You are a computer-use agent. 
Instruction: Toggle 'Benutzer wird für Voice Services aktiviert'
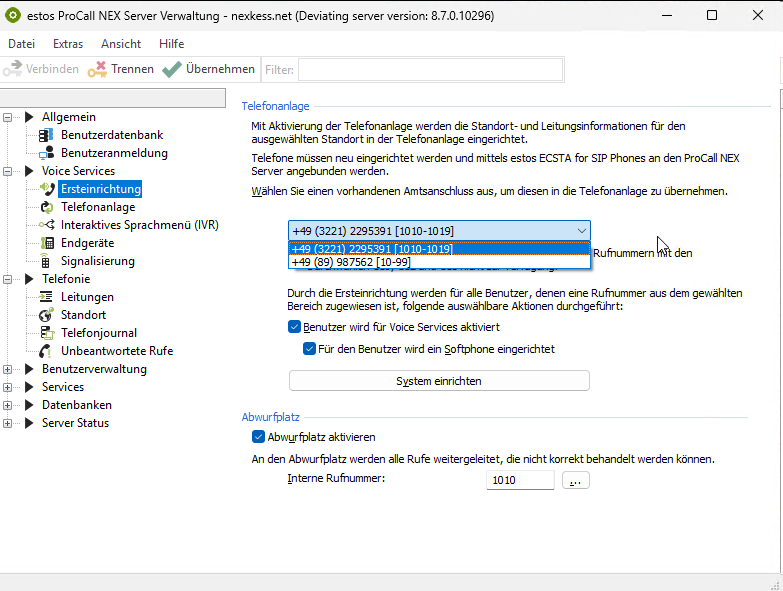[295, 327]
